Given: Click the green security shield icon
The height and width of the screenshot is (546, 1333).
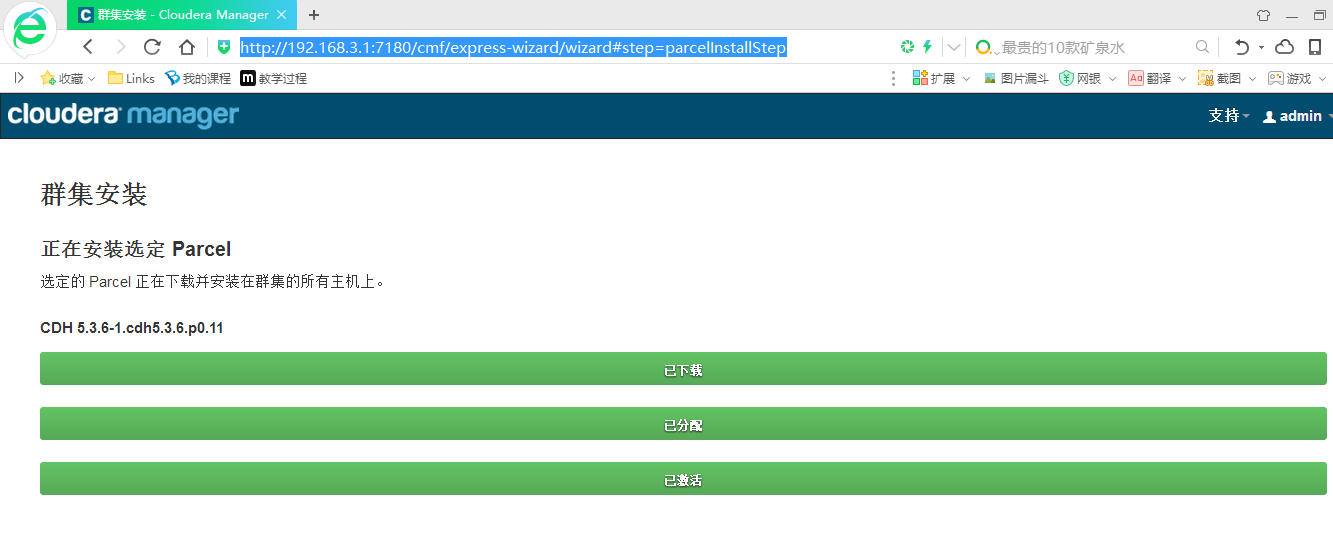Looking at the screenshot, I should (x=224, y=47).
